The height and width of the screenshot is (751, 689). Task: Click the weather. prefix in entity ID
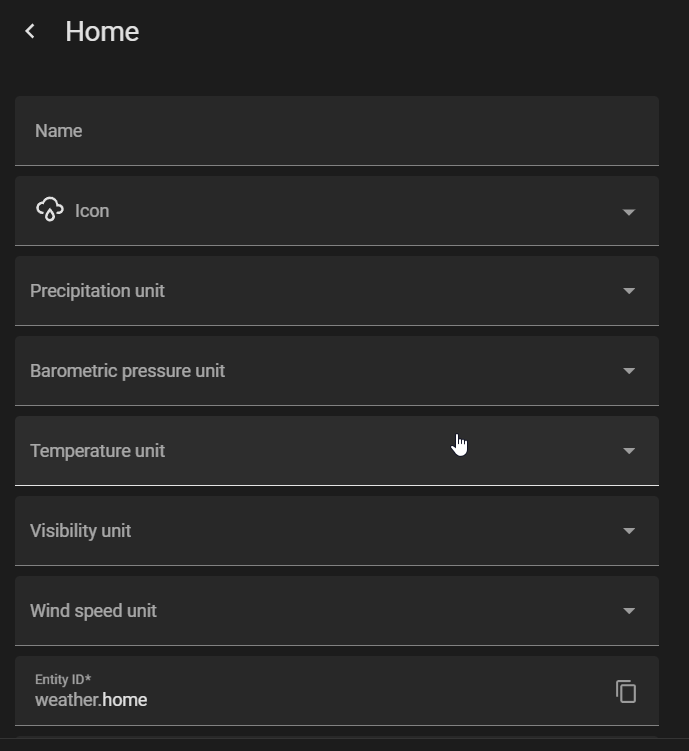coord(68,700)
